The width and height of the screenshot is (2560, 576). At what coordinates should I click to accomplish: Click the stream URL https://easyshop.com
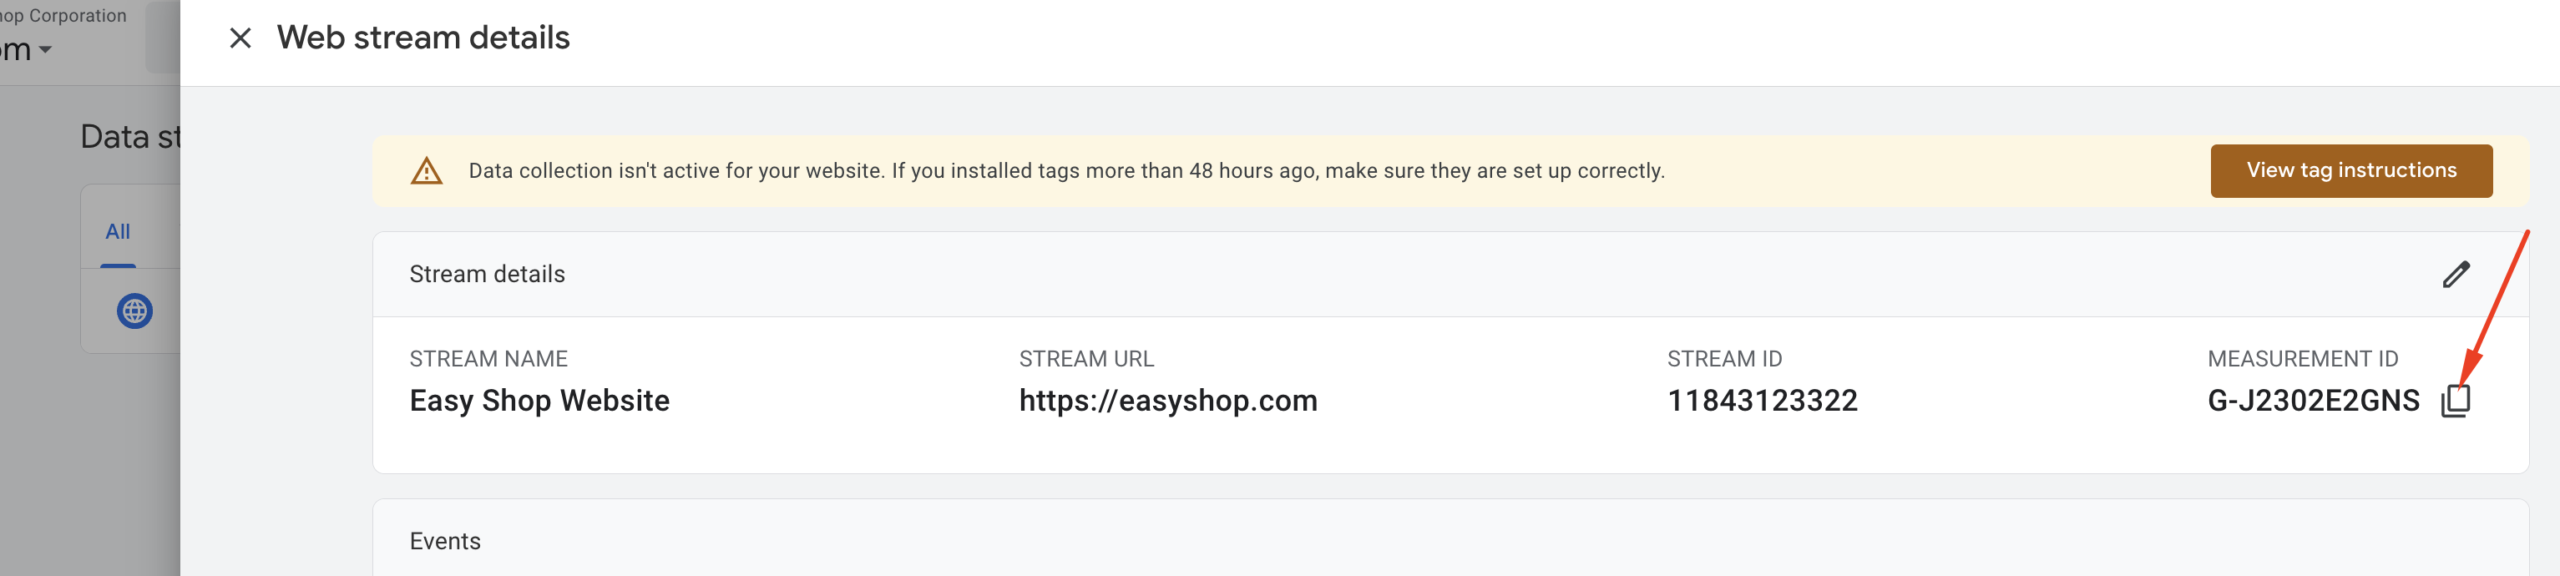click(x=1168, y=401)
